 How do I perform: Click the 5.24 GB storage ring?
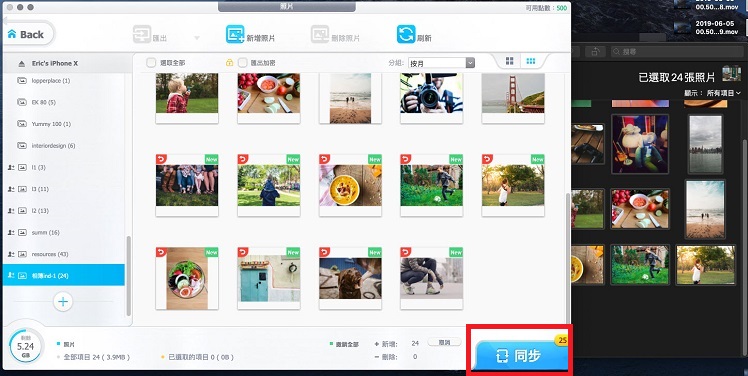point(25,346)
